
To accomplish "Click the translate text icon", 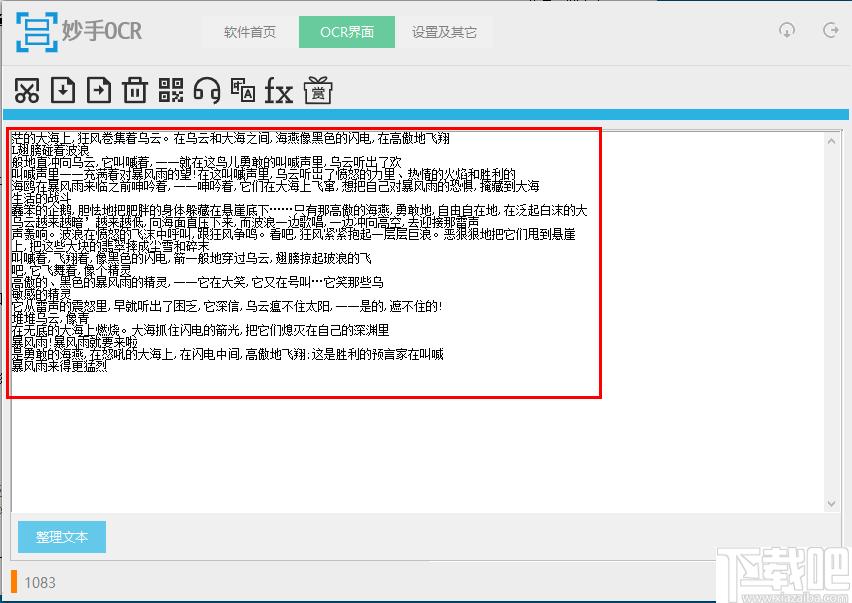I will pyautogui.click(x=243, y=90).
